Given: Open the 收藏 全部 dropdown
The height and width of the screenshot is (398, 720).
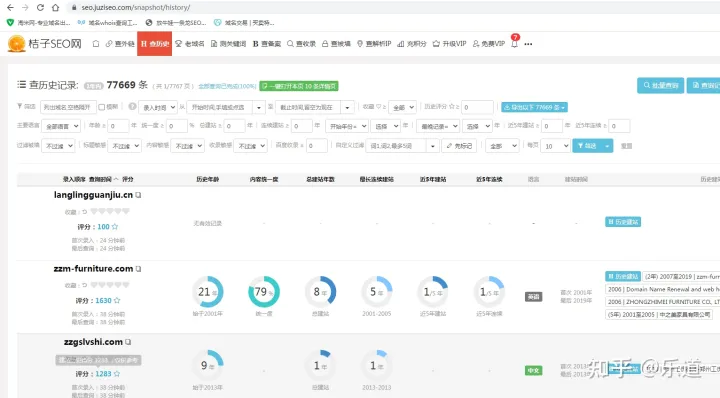Looking at the screenshot, I should coord(403,107).
